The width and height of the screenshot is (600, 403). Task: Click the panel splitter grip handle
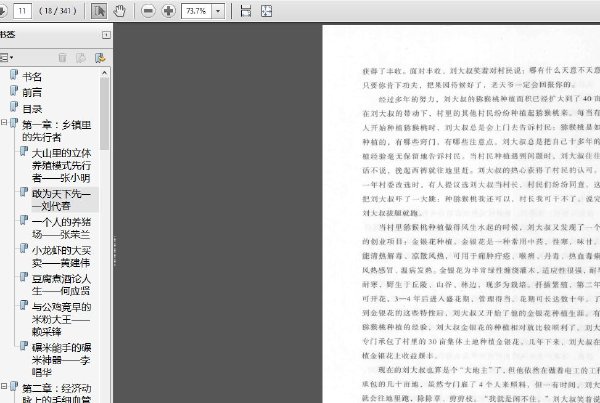(114, 251)
